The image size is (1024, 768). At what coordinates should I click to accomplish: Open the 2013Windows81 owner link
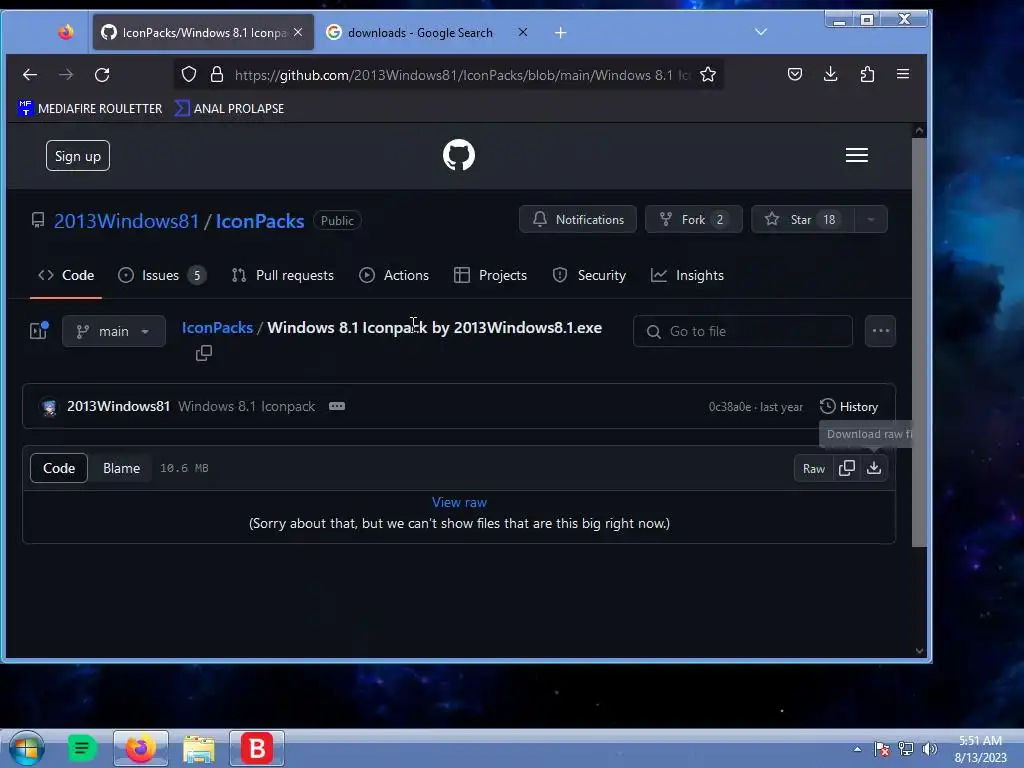point(126,221)
